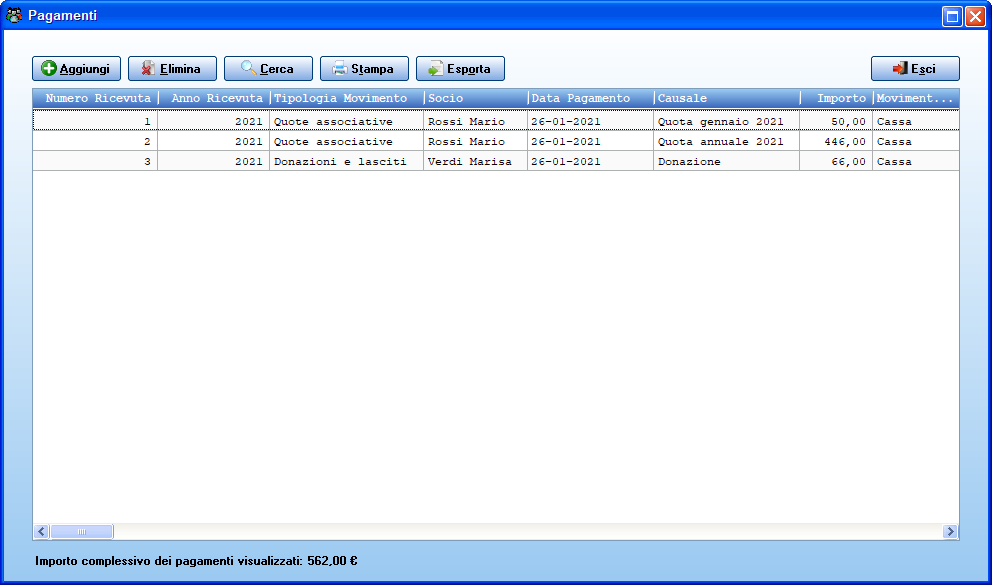Click the horizontal scrollbar right arrow
992x585 pixels.
(950, 531)
